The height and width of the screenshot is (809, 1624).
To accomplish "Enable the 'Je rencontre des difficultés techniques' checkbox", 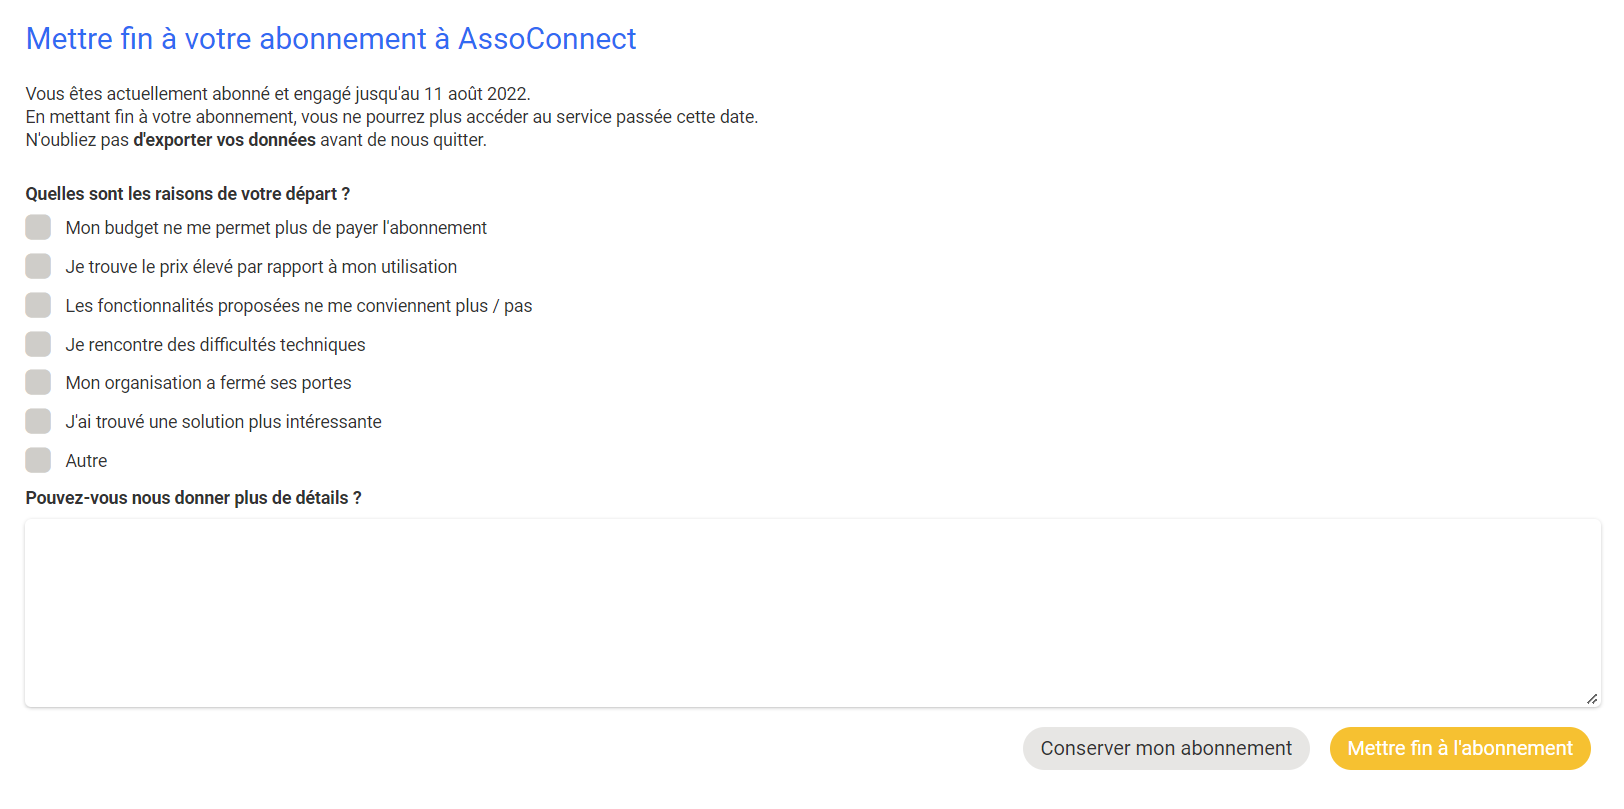I will pos(38,344).
